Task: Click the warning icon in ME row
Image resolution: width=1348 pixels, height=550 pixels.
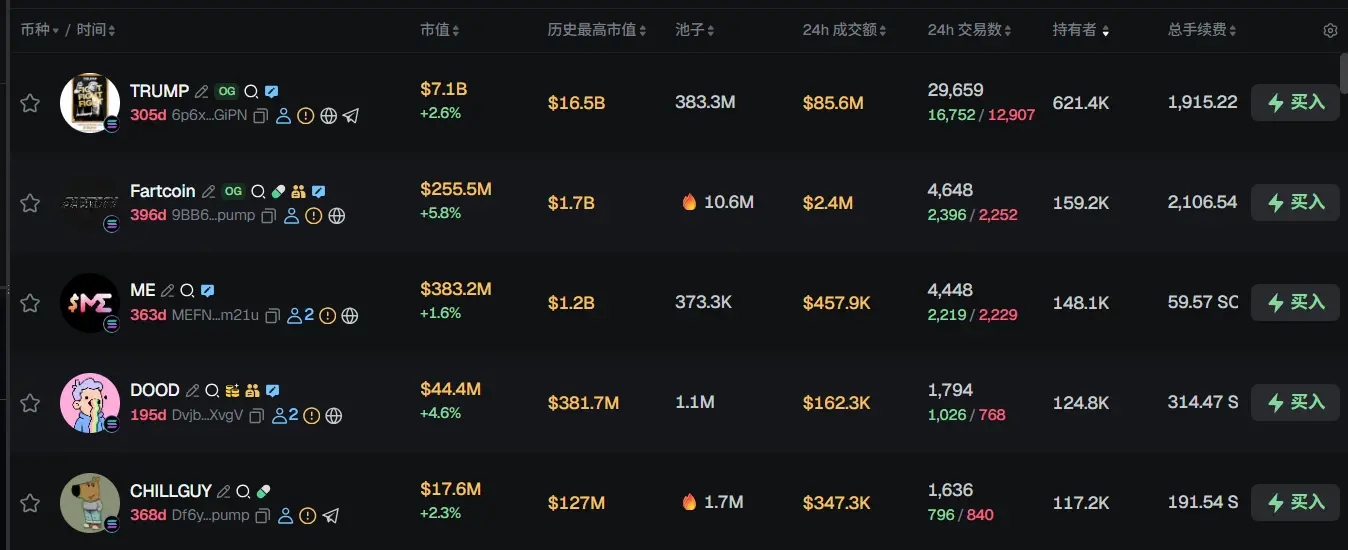Action: (327, 316)
